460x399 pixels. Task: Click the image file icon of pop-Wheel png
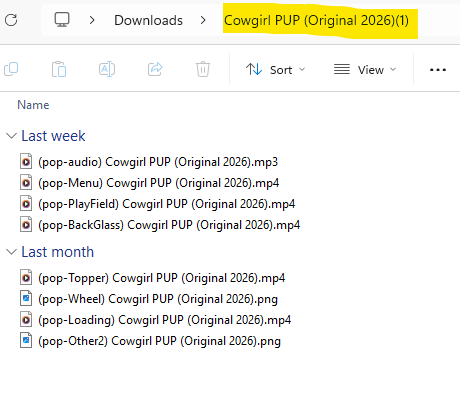[x=26, y=299]
